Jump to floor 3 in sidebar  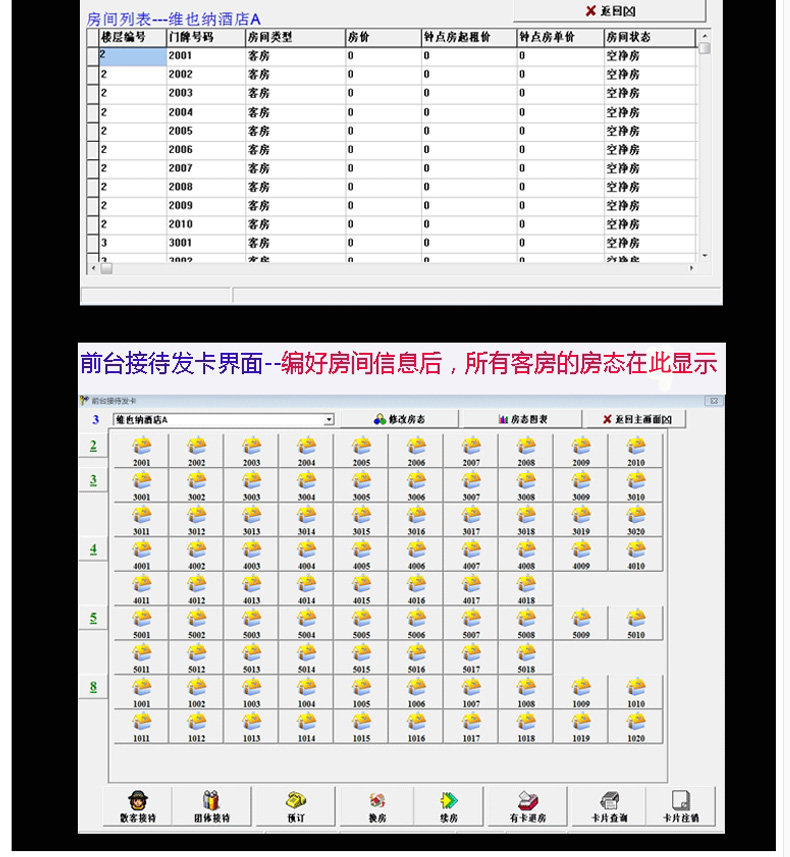93,480
